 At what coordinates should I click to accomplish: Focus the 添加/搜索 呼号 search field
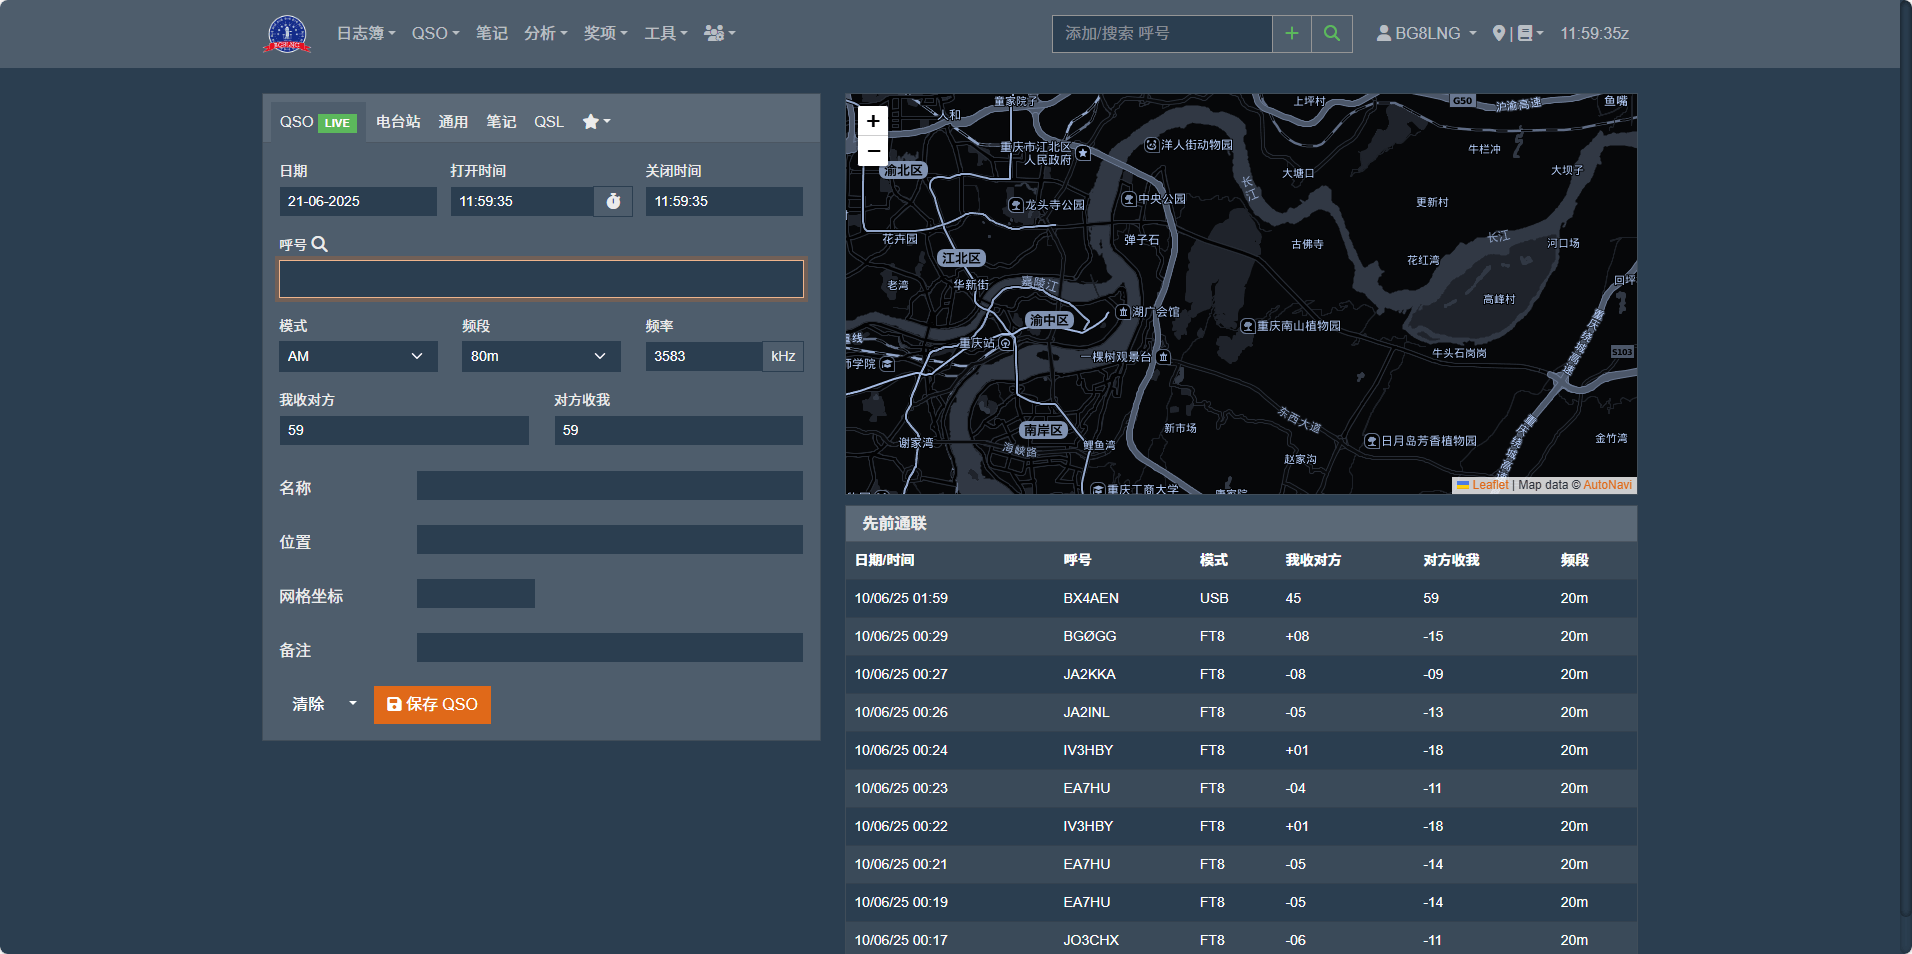(x=1162, y=34)
